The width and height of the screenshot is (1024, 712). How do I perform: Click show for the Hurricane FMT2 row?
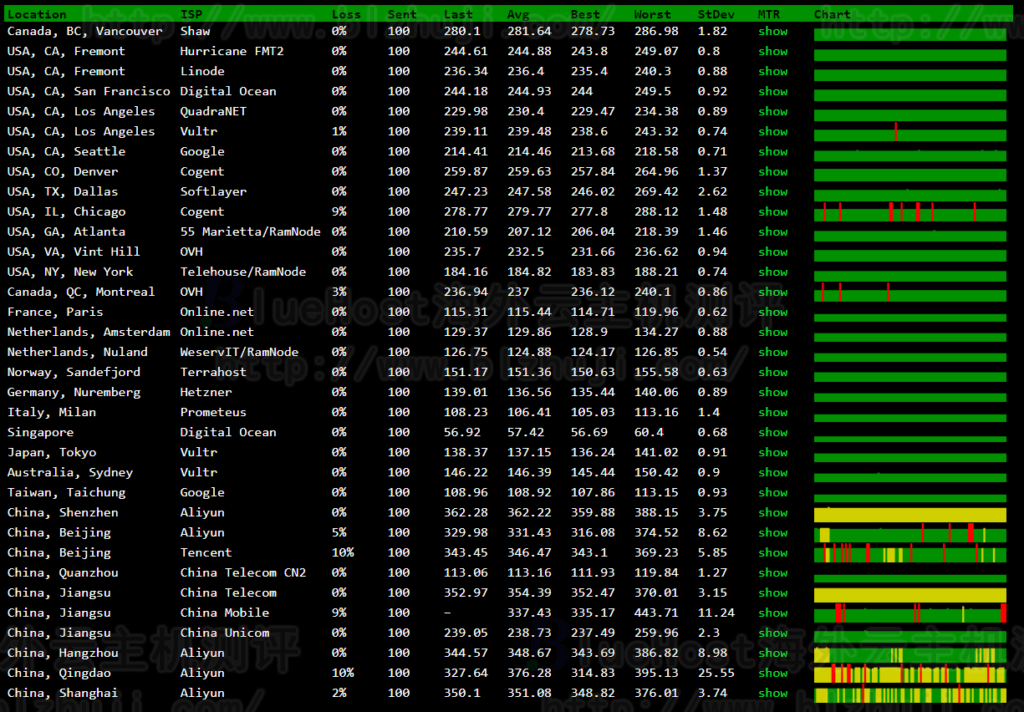click(x=773, y=51)
